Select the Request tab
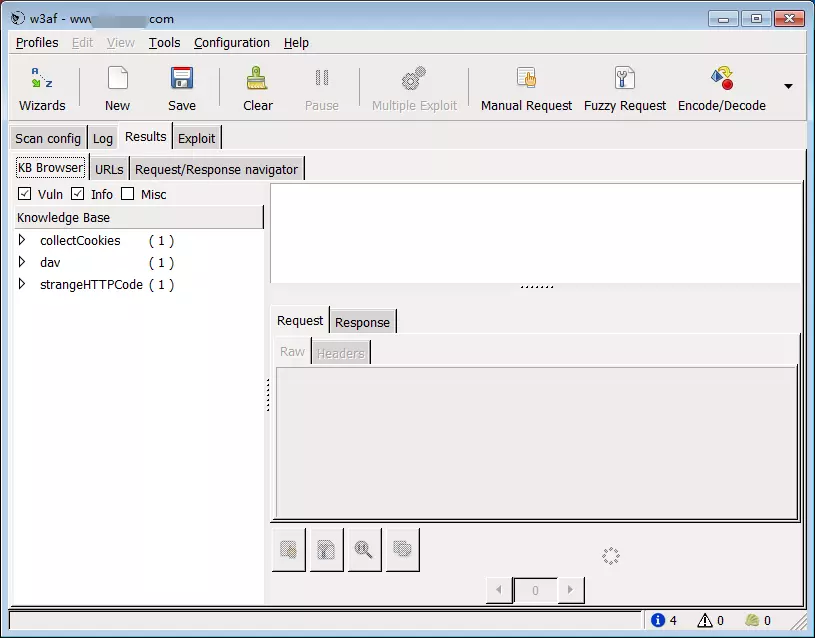The width and height of the screenshot is (815, 638). click(x=300, y=320)
